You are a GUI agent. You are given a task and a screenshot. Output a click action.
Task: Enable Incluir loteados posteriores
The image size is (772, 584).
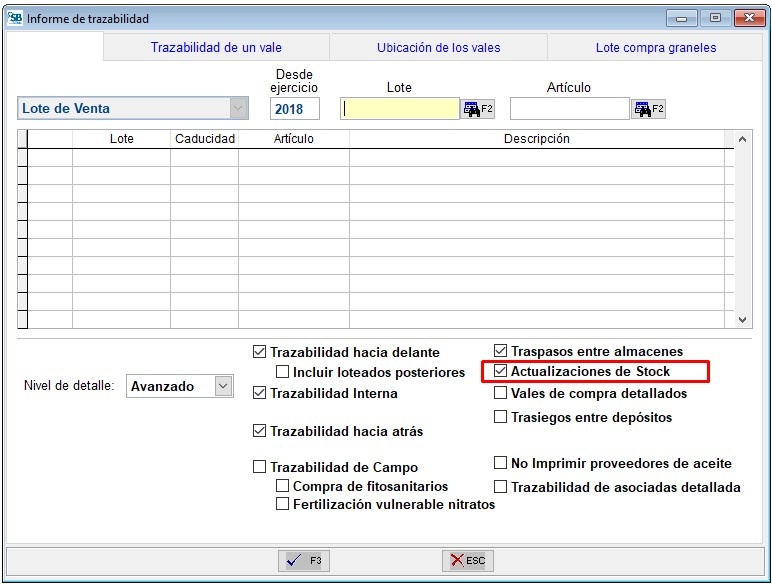pyautogui.click(x=282, y=372)
